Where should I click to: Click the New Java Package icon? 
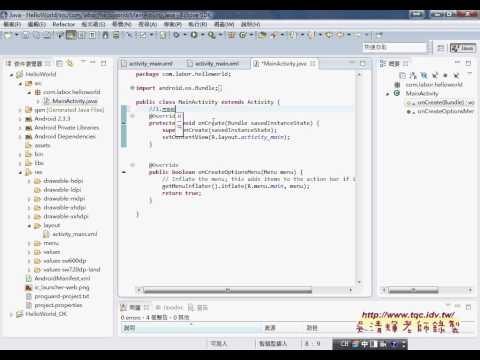point(232,35)
